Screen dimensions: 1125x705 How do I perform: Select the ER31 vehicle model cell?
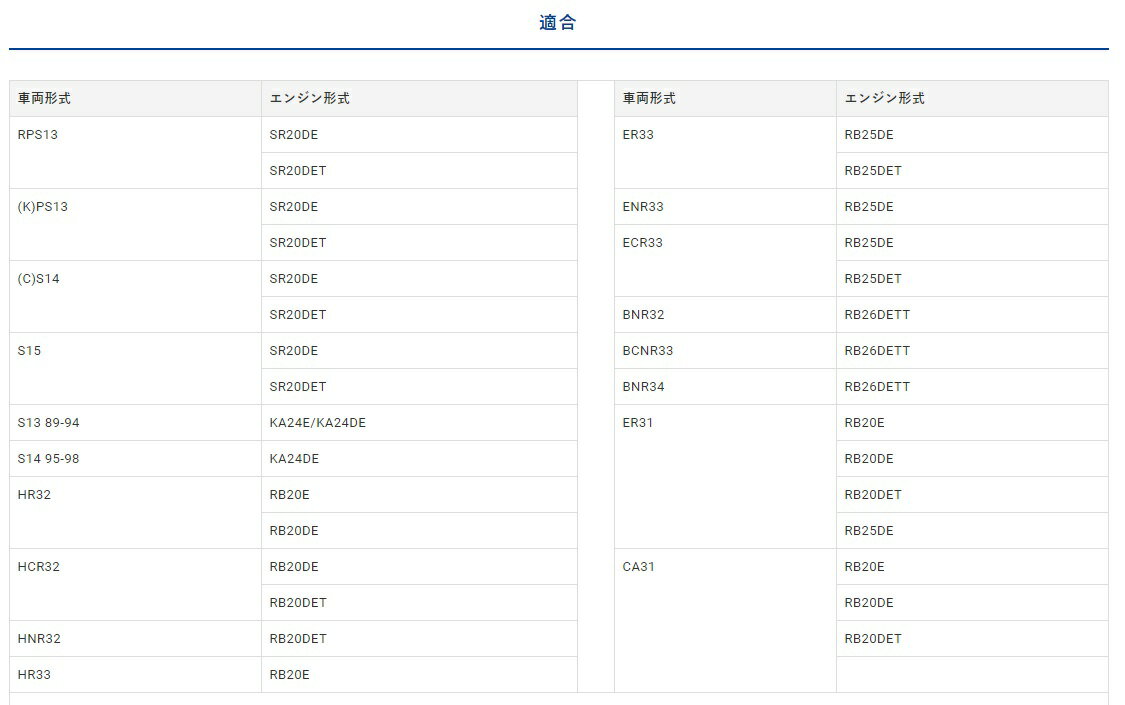click(638, 423)
